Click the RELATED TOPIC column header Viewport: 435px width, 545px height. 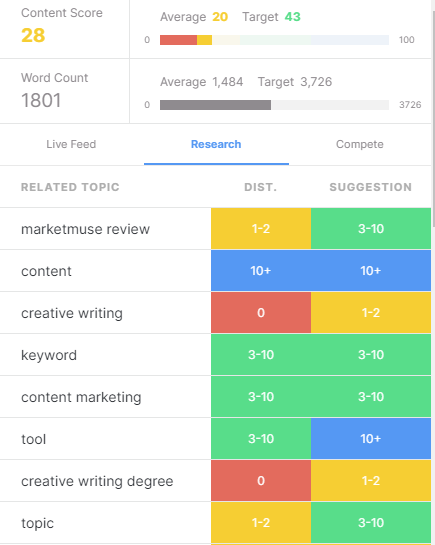[70, 187]
